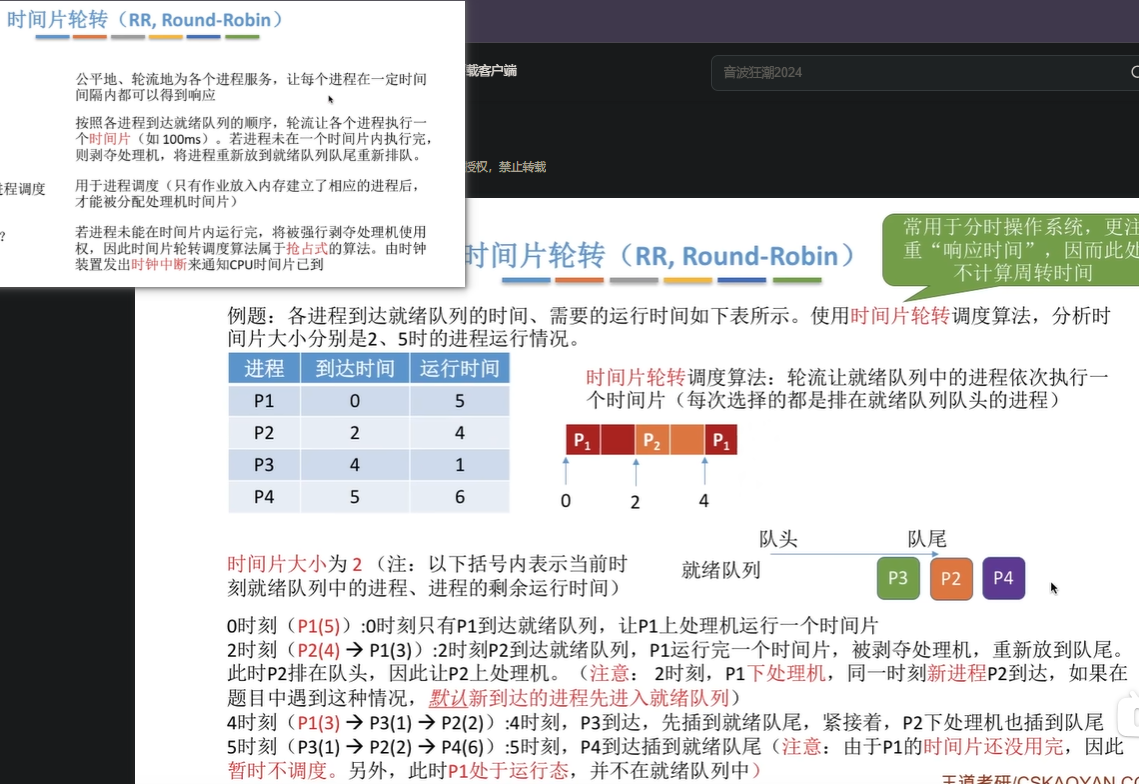This screenshot has width=1139, height=784.
Task: Click the search magnifier icon
Action: coord(1134,72)
